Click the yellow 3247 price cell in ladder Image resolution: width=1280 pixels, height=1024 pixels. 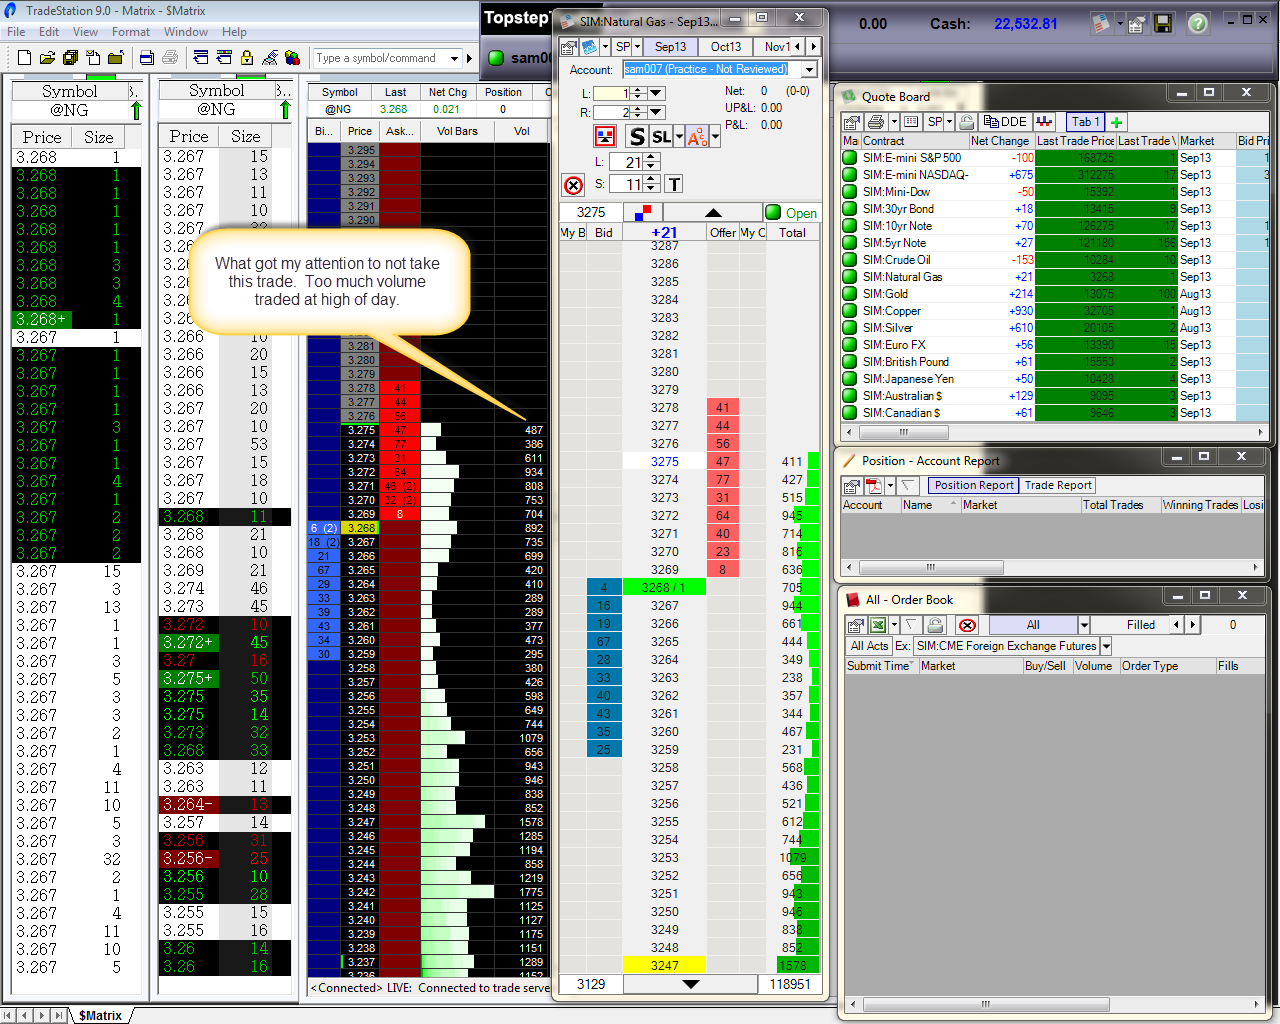coord(665,966)
